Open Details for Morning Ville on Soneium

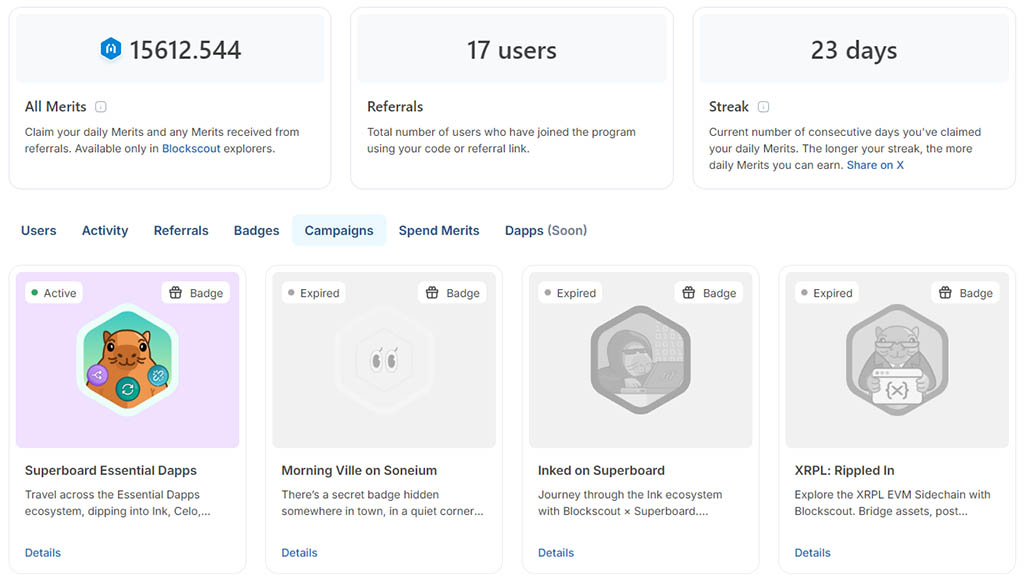pos(299,552)
